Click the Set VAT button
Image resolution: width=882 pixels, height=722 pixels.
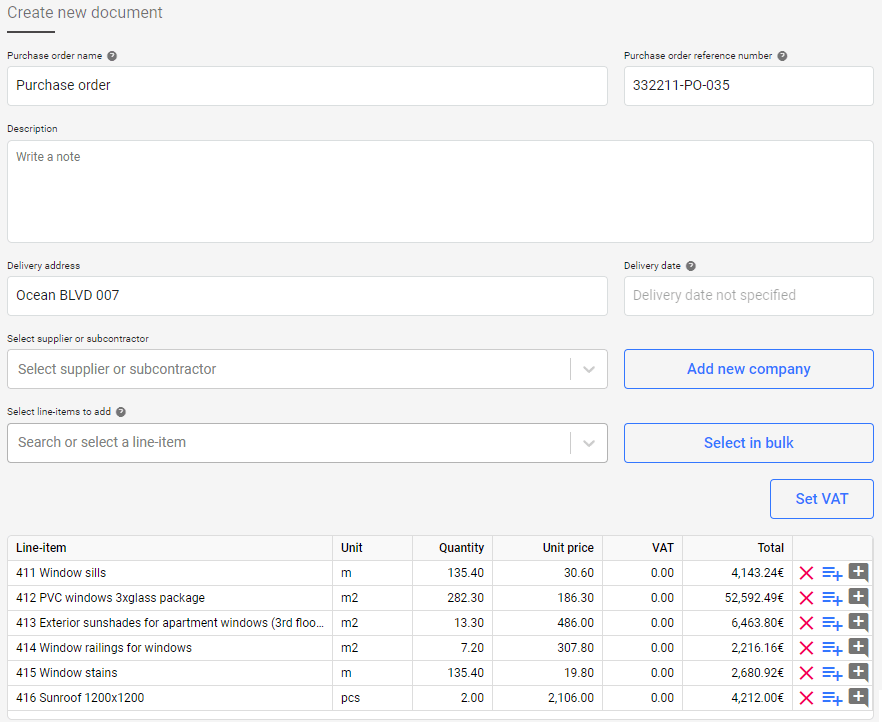822,499
